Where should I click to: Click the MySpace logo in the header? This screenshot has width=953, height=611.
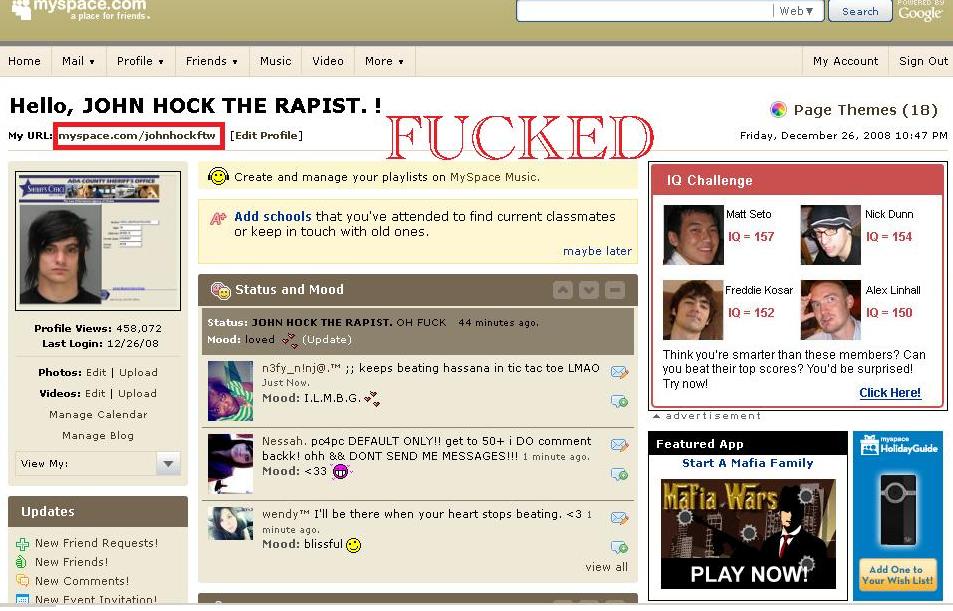[81, 9]
